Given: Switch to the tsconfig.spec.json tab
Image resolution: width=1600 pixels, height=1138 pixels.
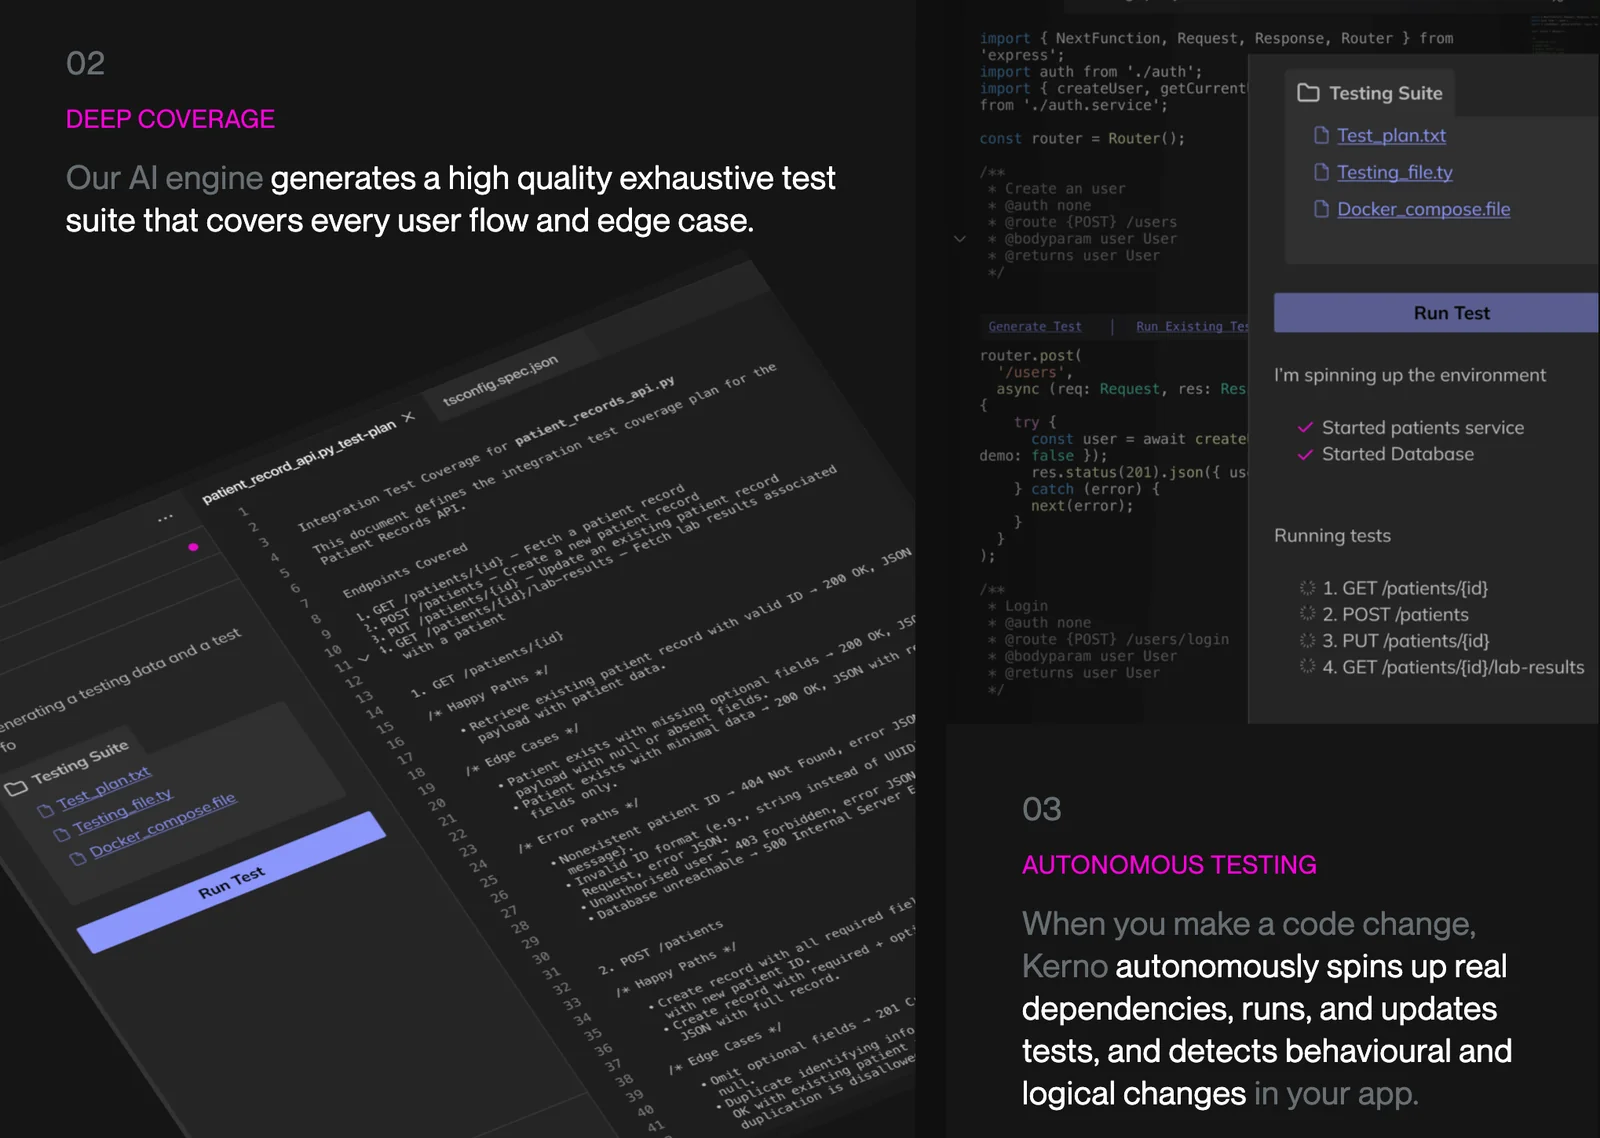Looking at the screenshot, I should pyautogui.click(x=500, y=381).
